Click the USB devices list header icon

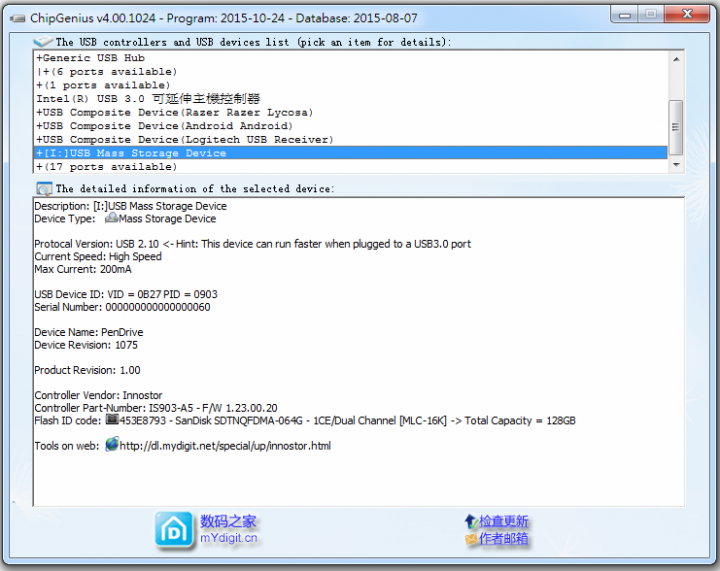coord(43,42)
